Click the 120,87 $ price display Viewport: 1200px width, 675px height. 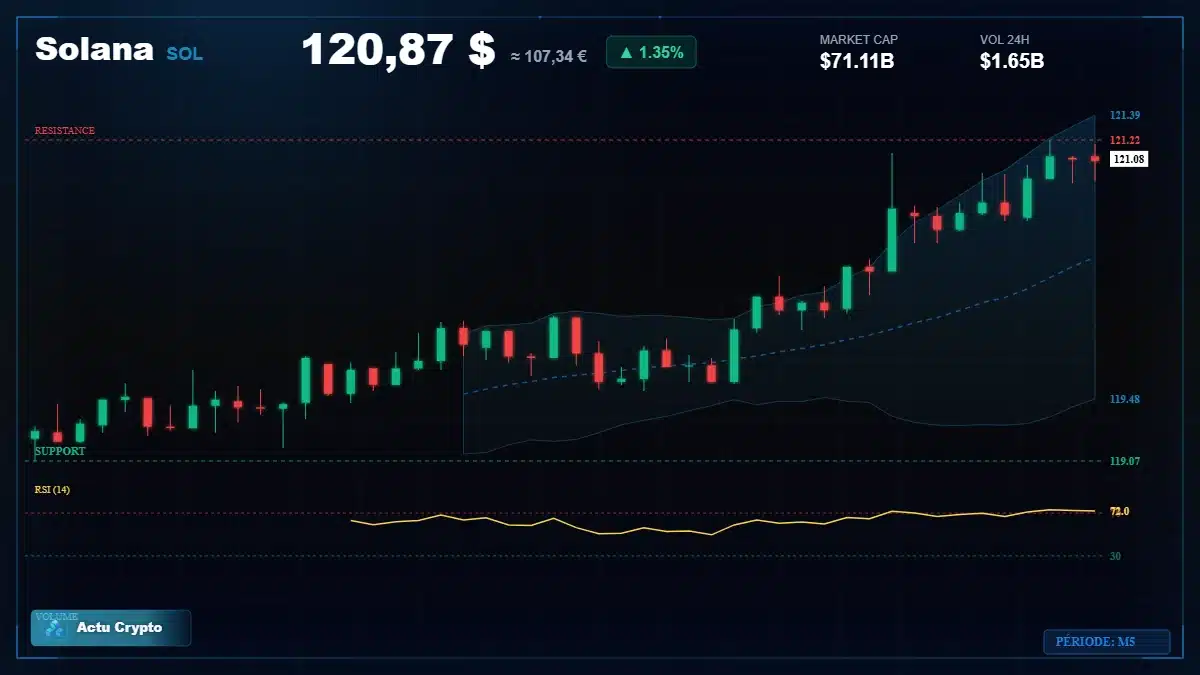point(398,50)
